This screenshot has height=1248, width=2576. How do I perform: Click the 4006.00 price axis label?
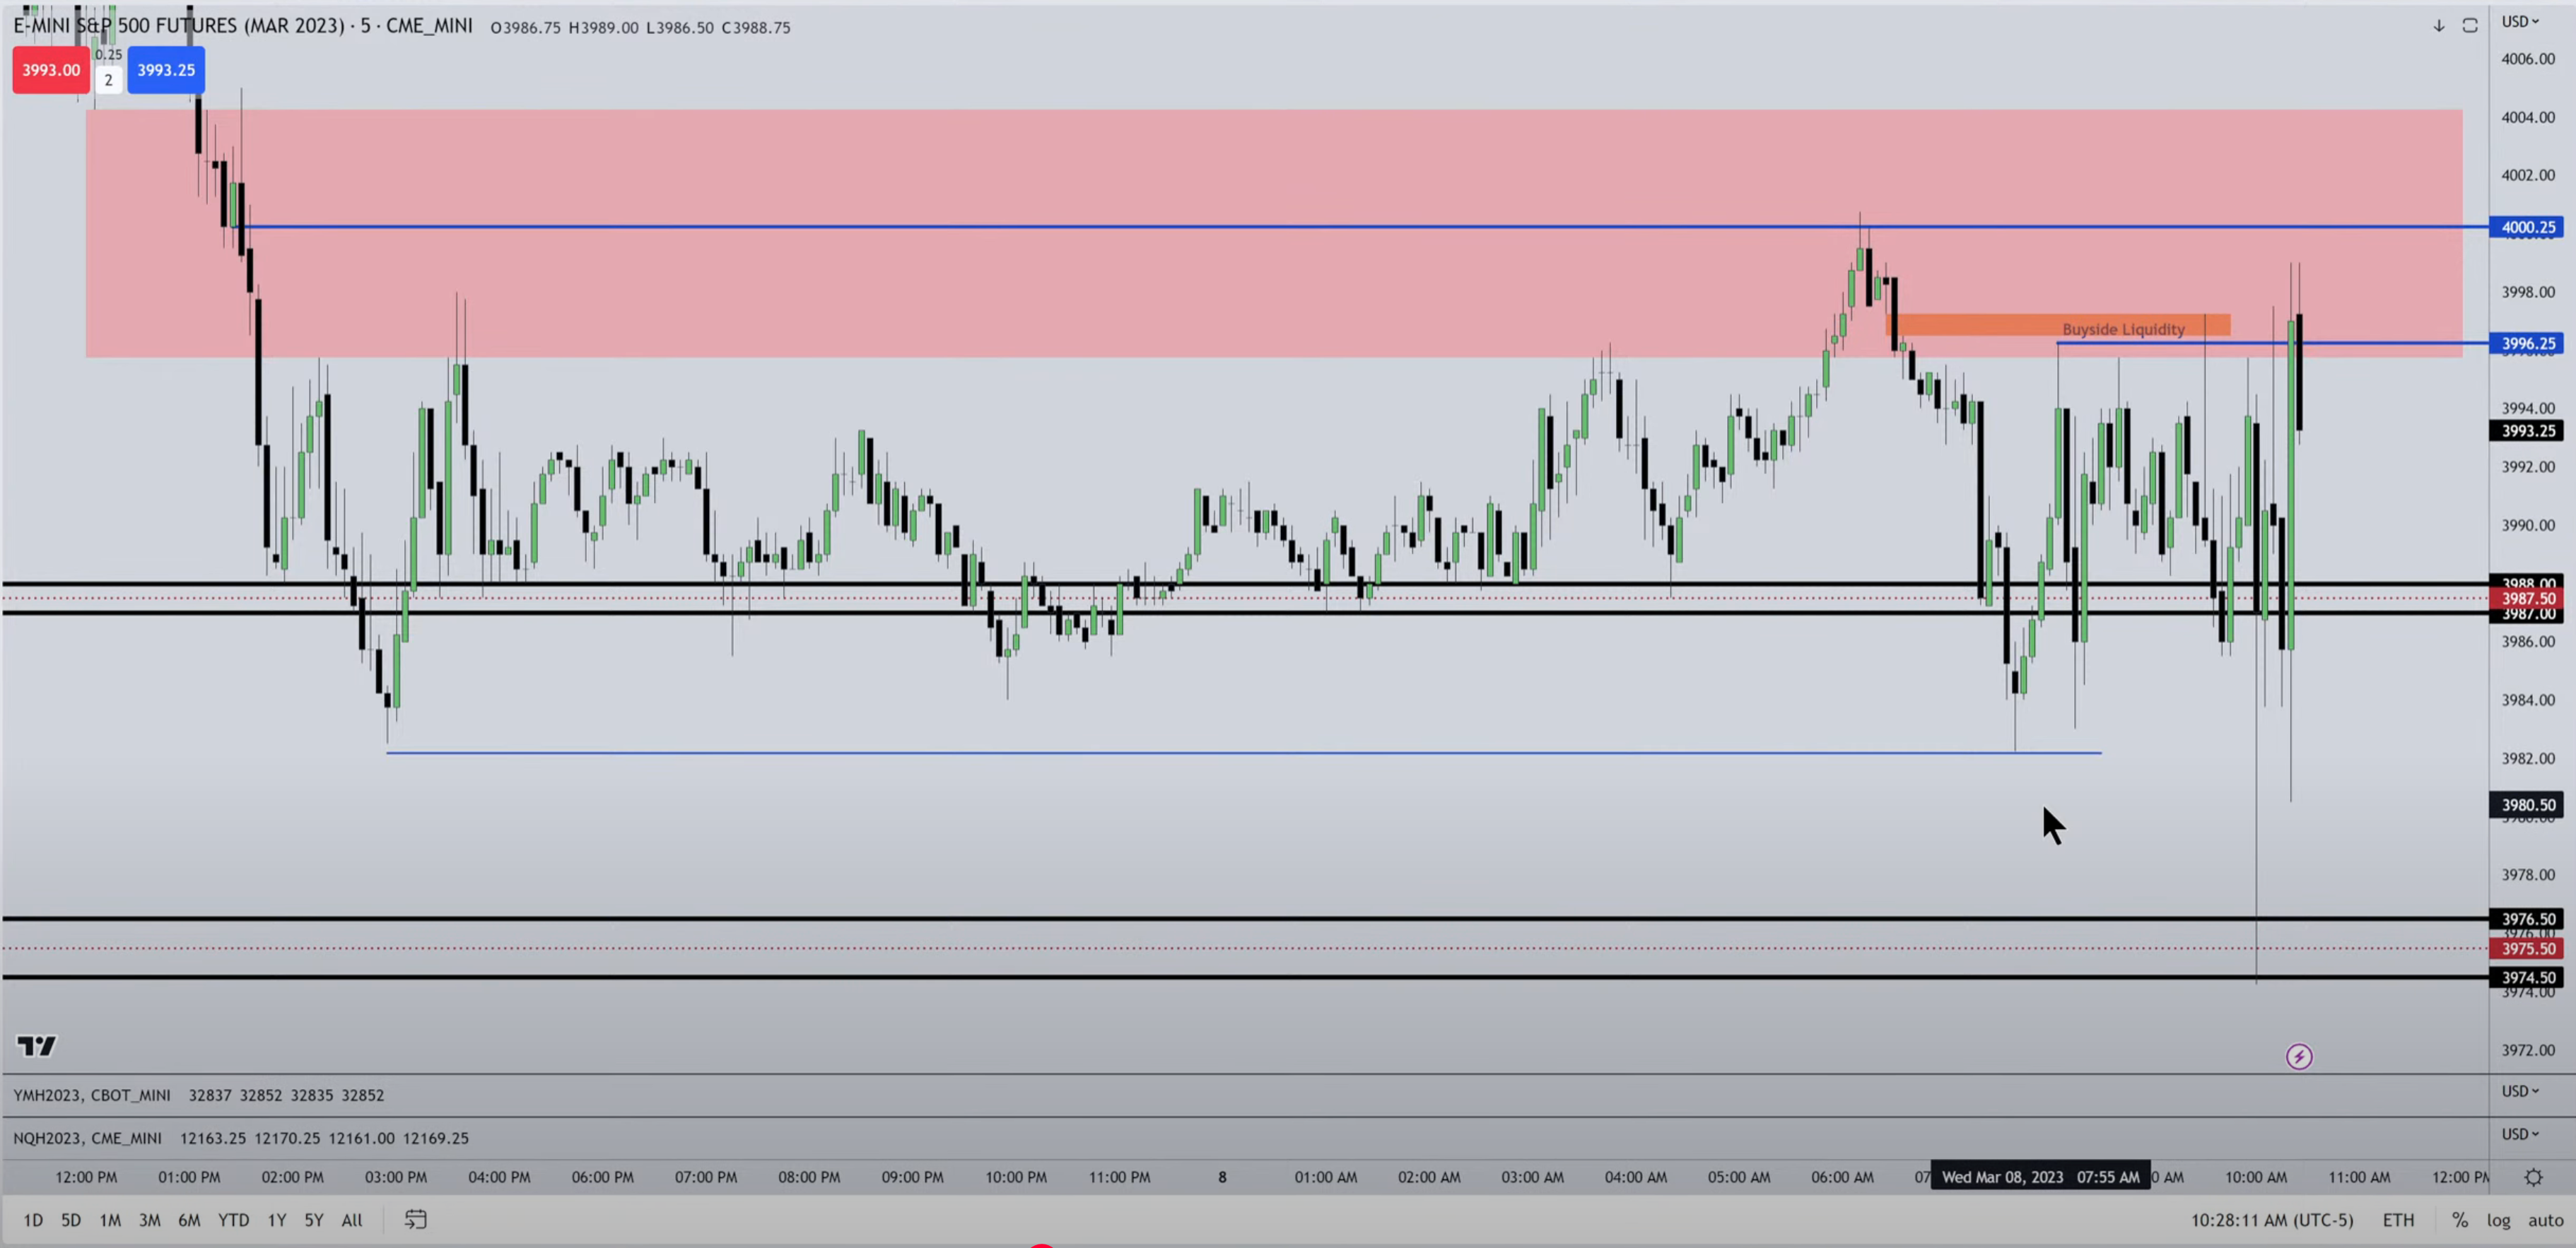(x=2528, y=59)
